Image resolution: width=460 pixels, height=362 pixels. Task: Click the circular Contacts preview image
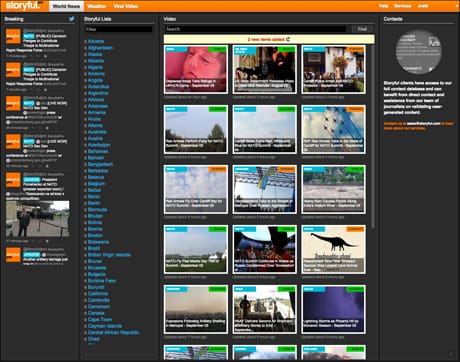pyautogui.click(x=418, y=51)
